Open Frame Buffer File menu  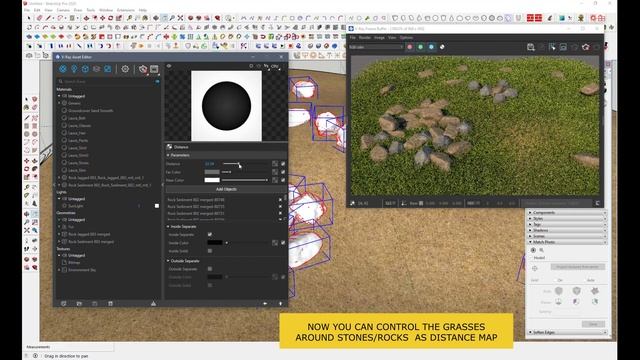point(353,38)
